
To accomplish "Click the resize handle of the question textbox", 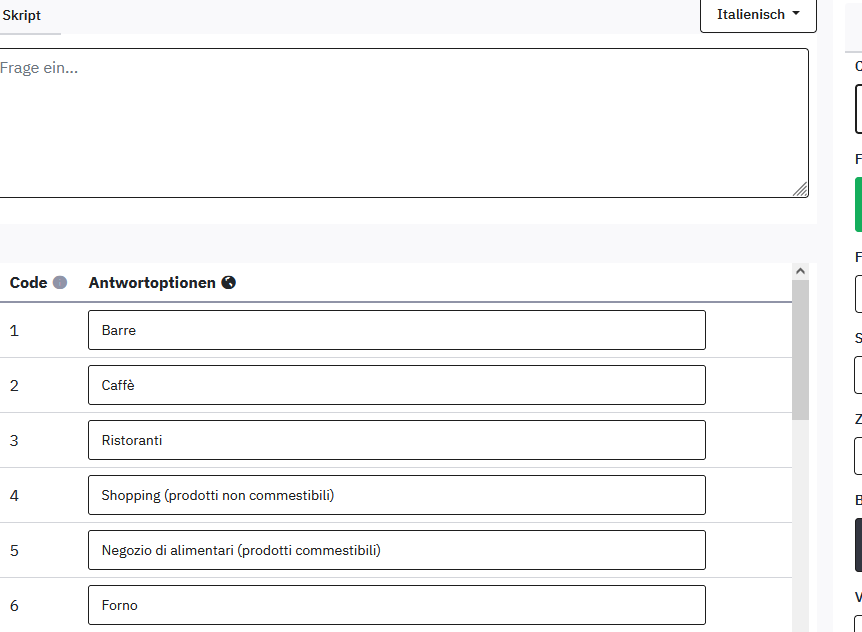I will coord(800,189).
